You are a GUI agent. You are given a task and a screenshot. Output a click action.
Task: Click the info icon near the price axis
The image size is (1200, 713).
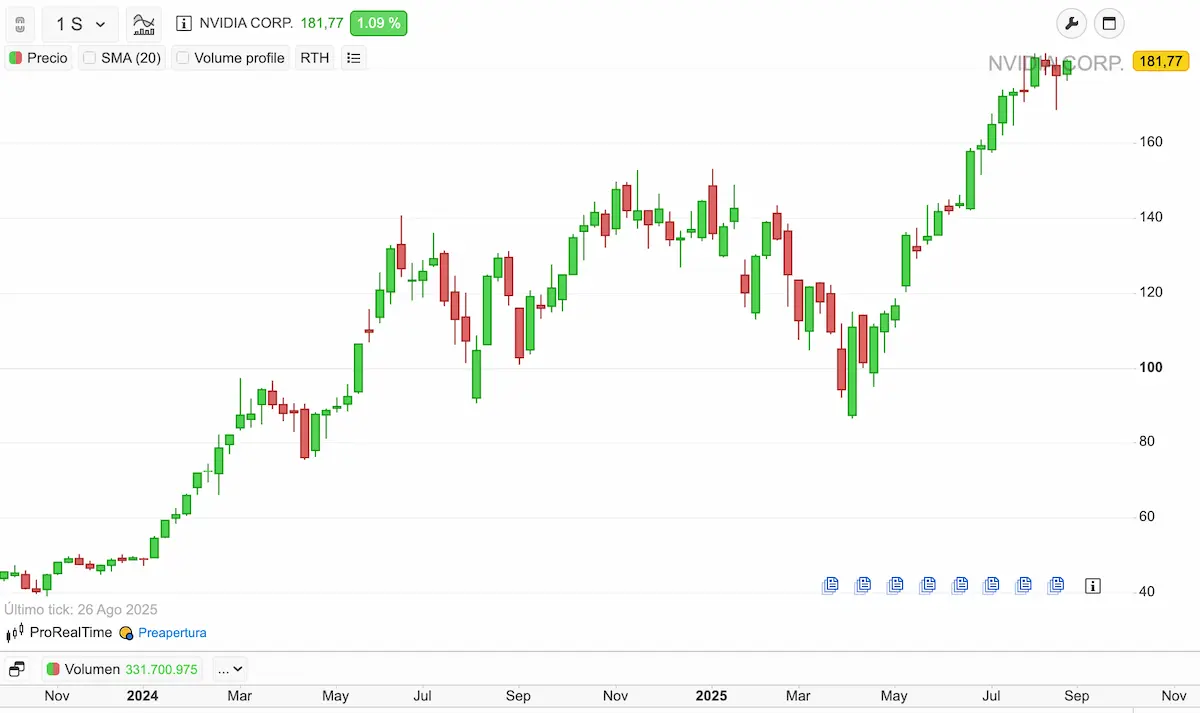[x=1092, y=585]
